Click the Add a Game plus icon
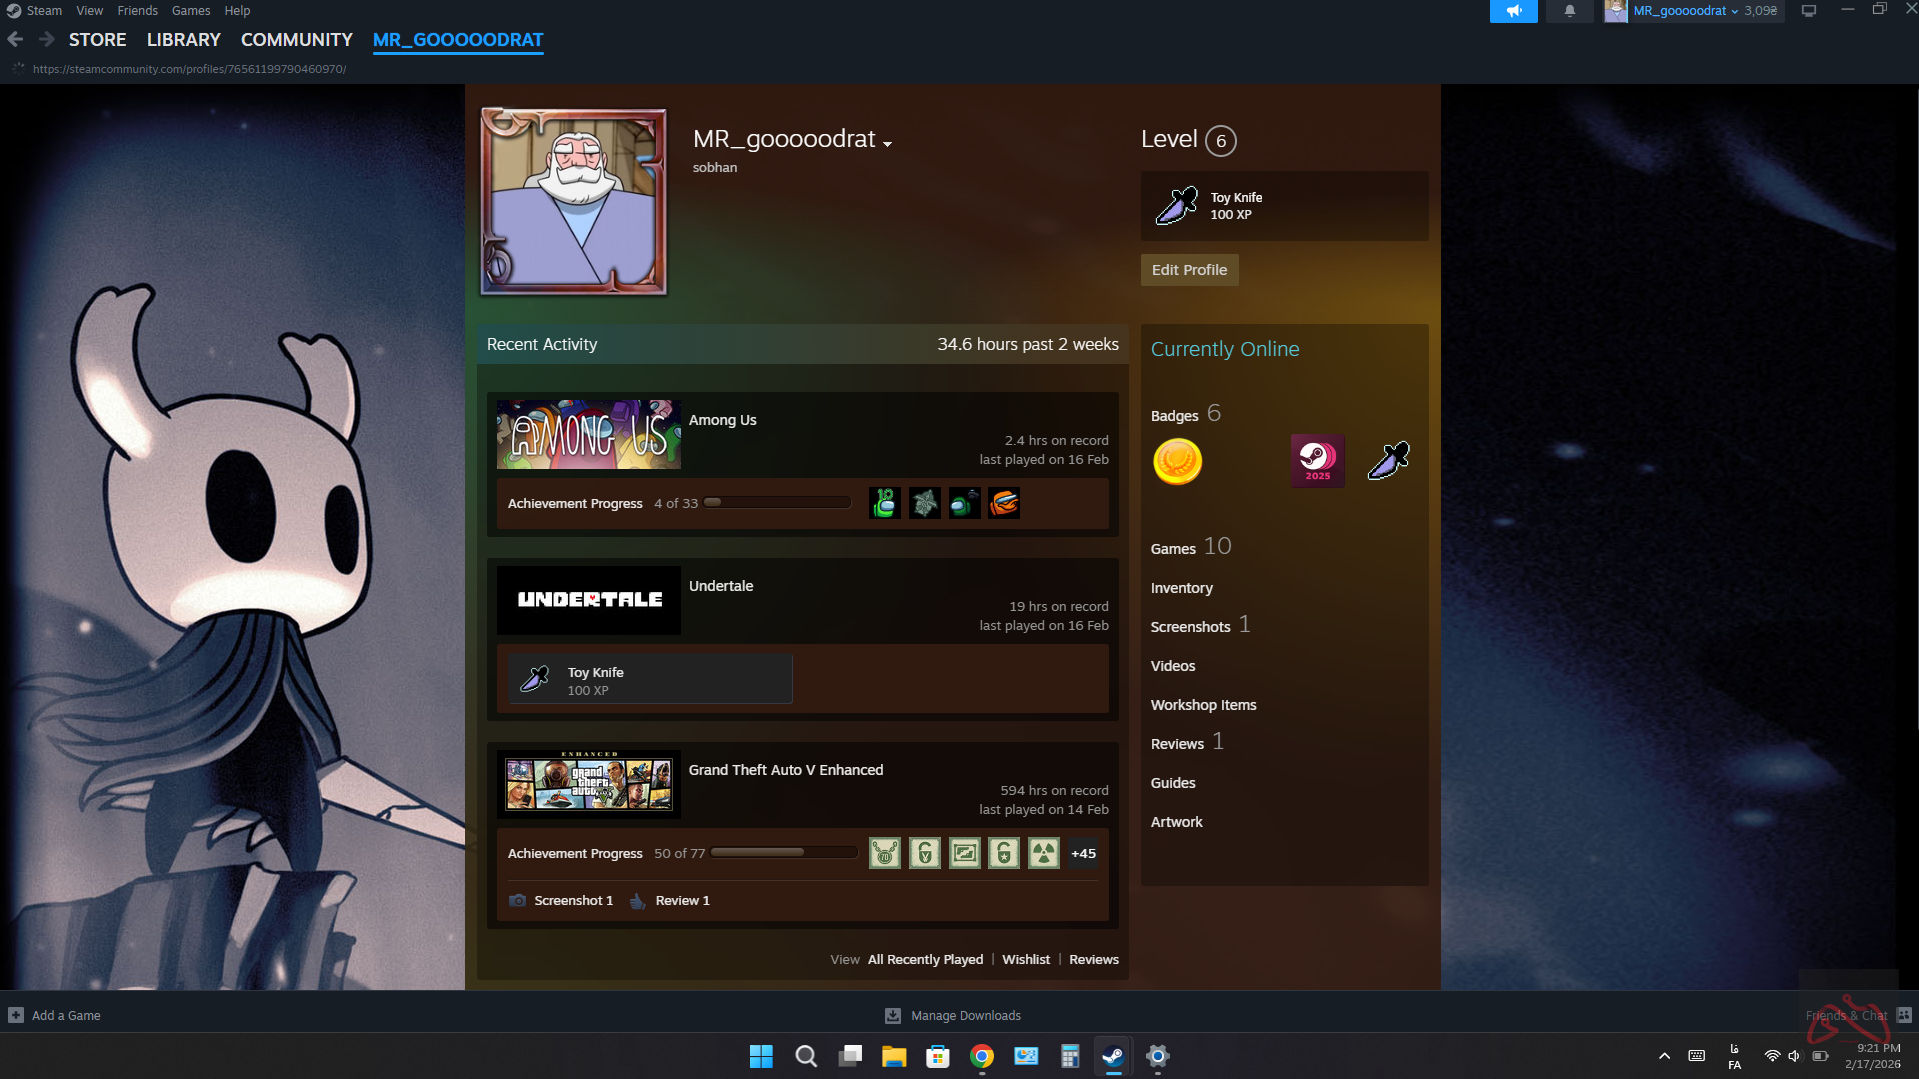 pos(16,1015)
